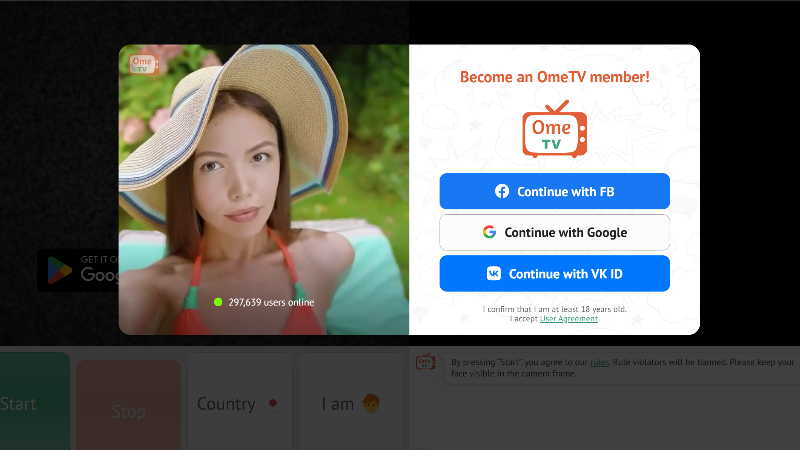Click the OmeTV watermark on the video
The image size is (800, 450).
click(143, 64)
